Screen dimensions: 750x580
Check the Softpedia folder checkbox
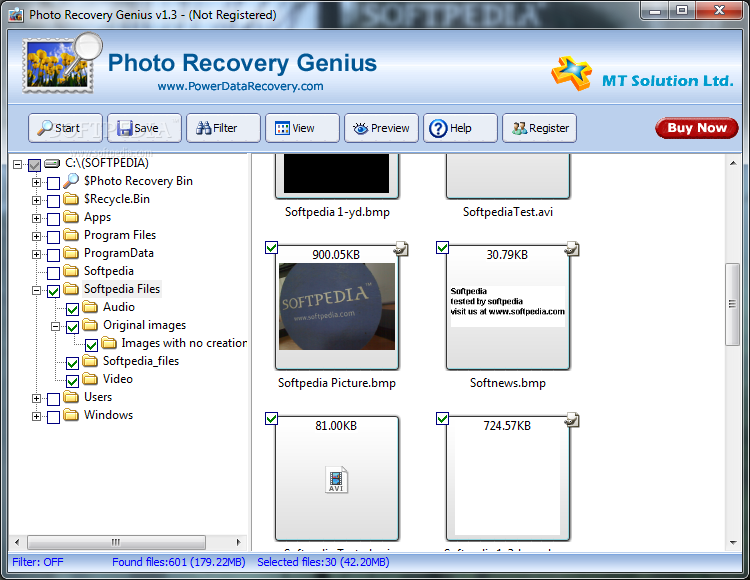click(54, 273)
